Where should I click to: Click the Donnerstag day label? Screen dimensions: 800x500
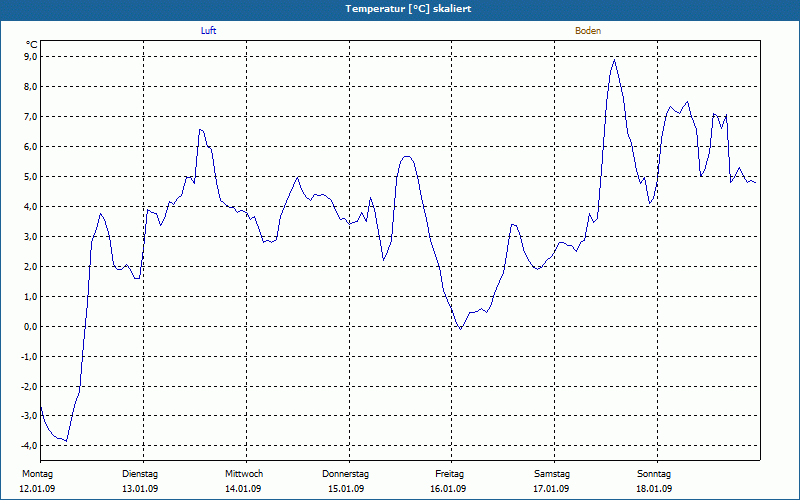tap(345, 474)
